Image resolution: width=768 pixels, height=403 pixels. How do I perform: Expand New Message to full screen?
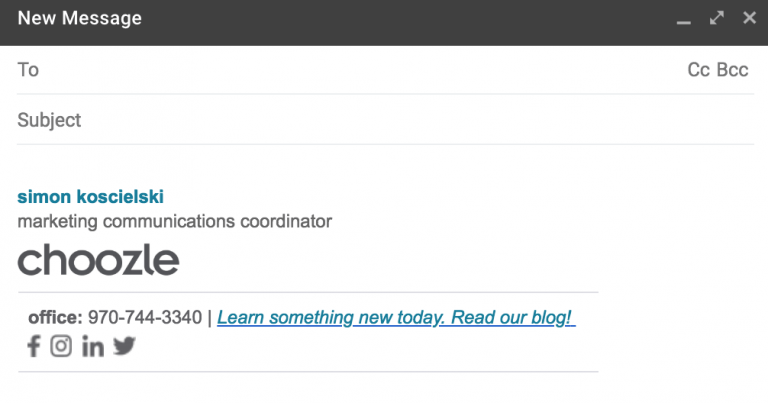tap(717, 18)
